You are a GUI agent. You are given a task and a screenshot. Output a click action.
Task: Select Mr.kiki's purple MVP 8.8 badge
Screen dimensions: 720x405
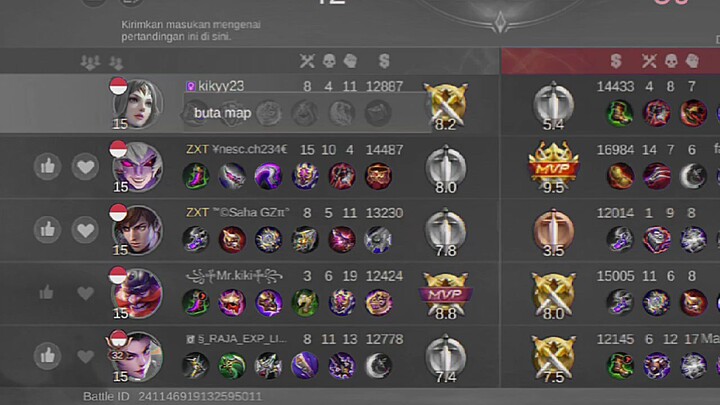445,295
